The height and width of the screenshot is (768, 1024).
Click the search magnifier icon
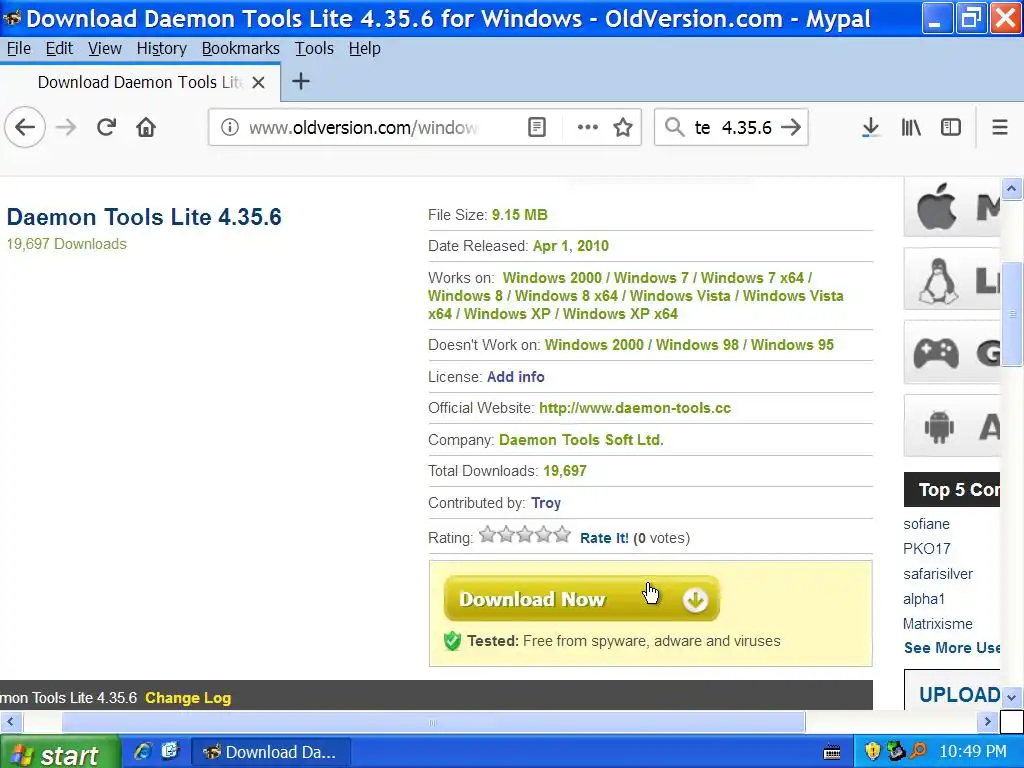pos(674,127)
